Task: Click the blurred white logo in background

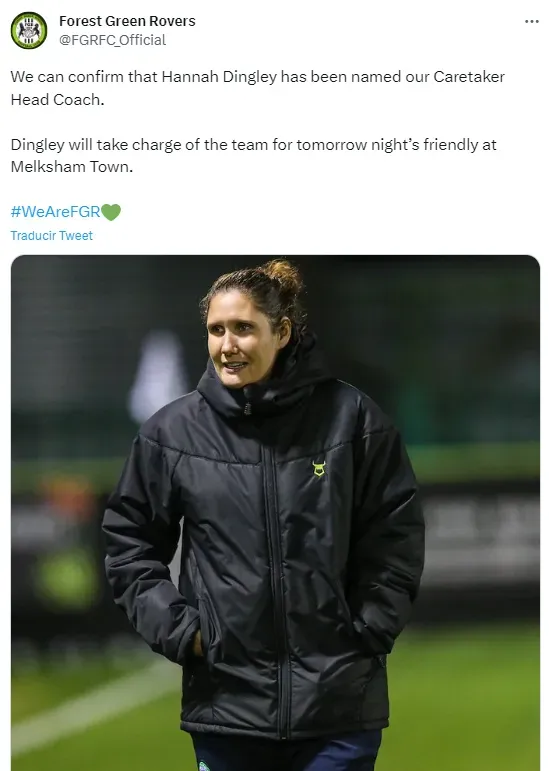Action: (159, 377)
